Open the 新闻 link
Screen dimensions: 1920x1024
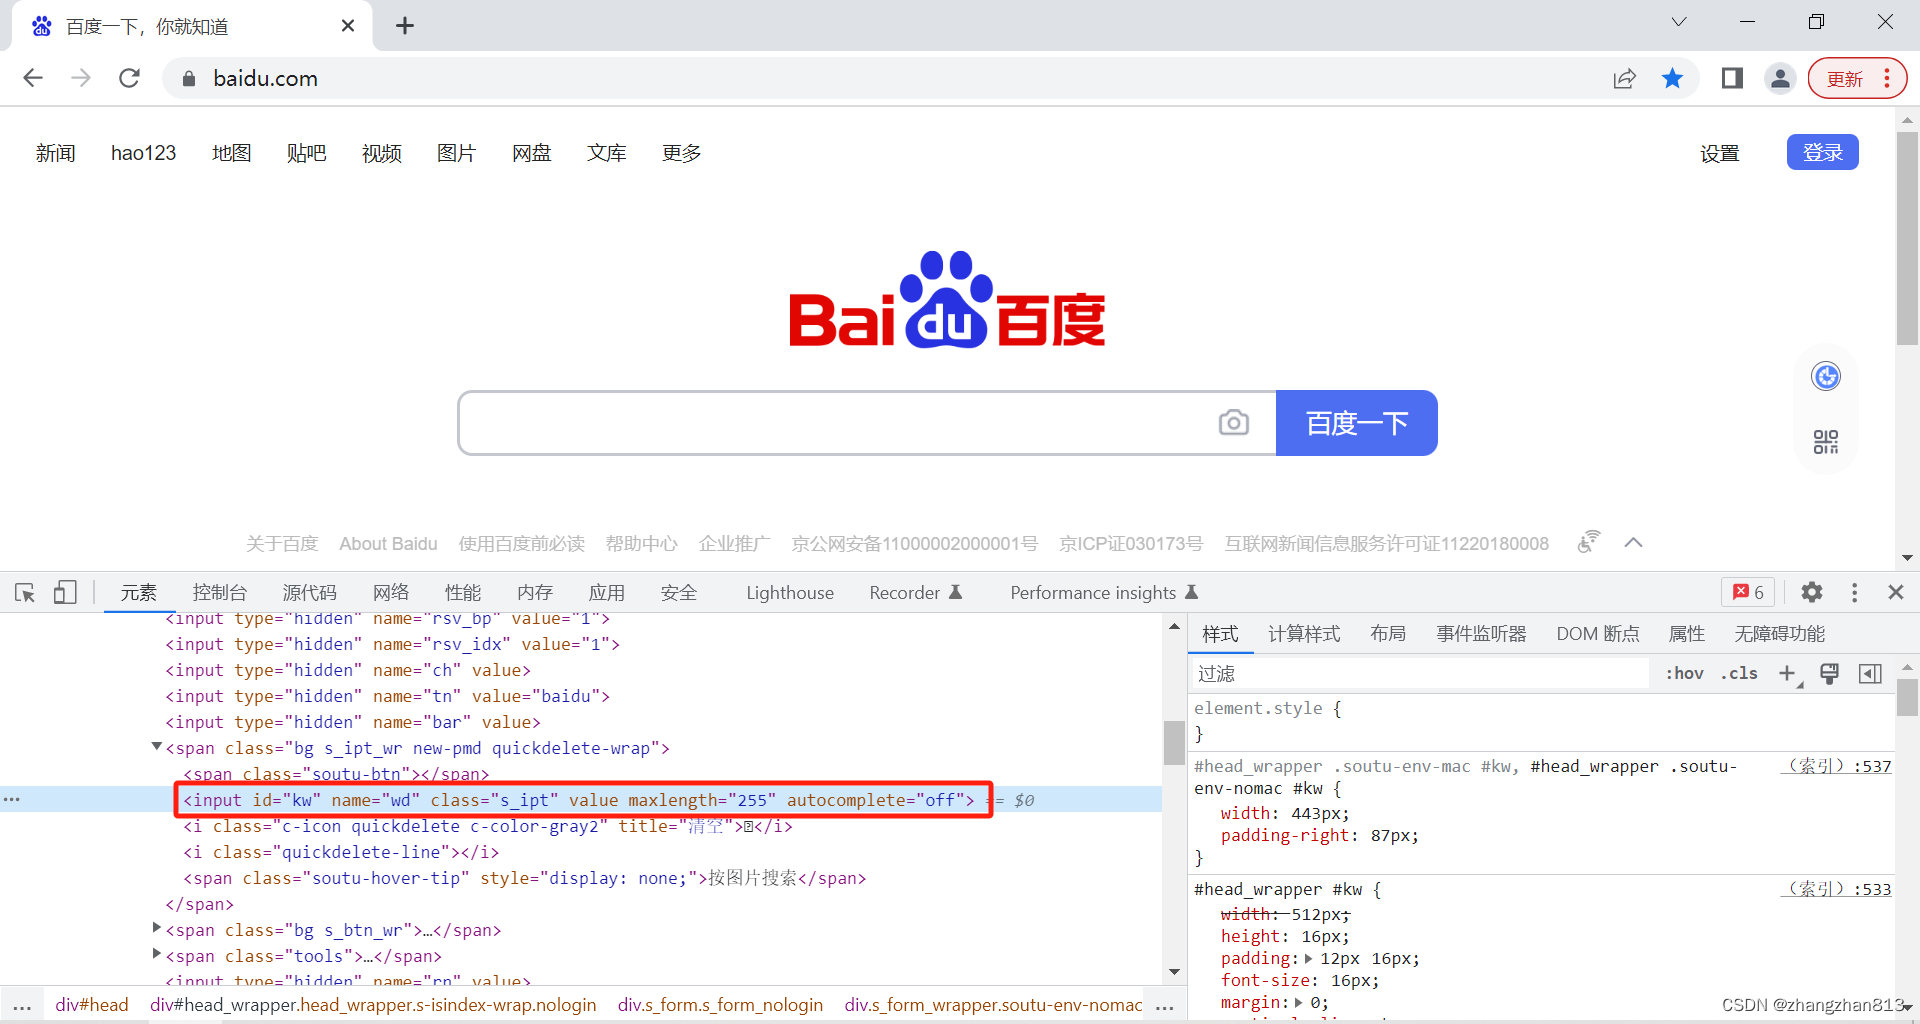pyautogui.click(x=56, y=153)
